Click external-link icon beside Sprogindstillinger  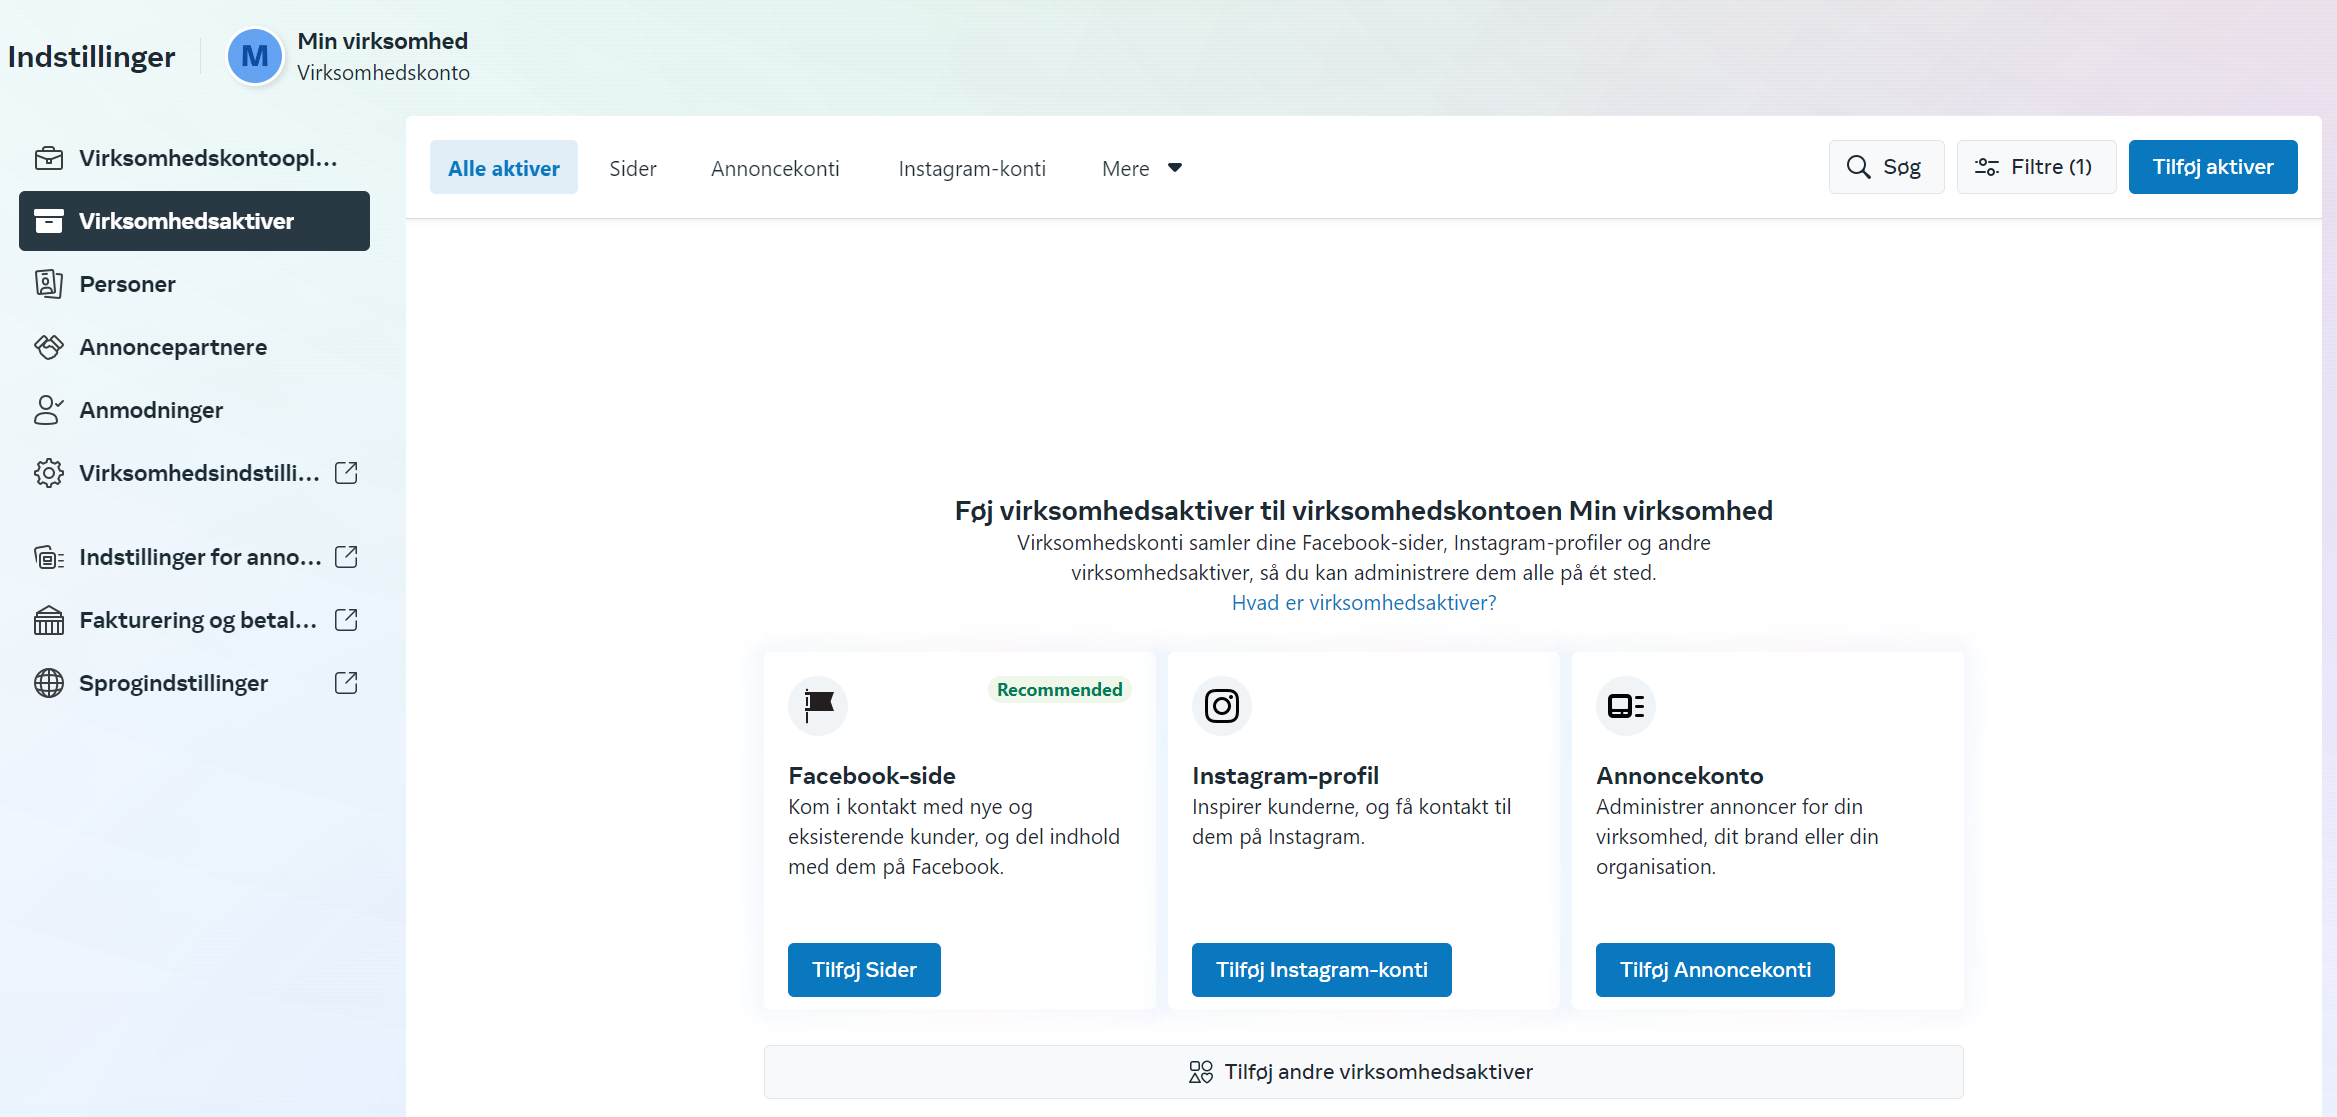(x=346, y=683)
